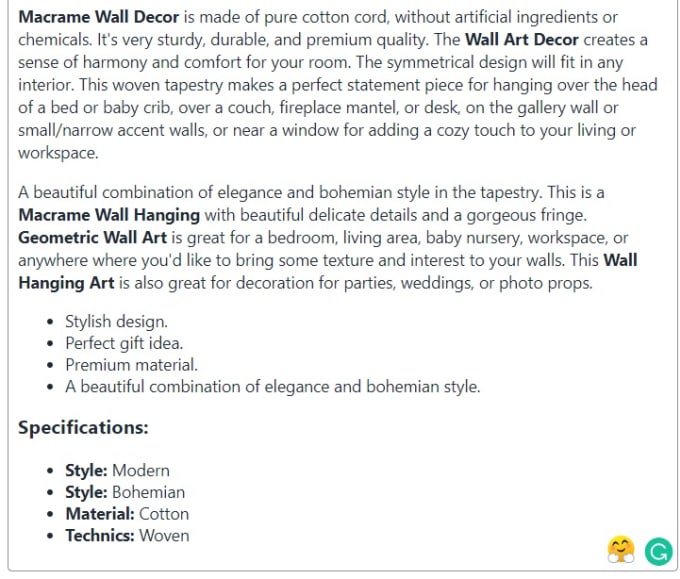The width and height of the screenshot is (680, 579).
Task: Click the Style: Bohemian specification line
Action: click(125, 492)
